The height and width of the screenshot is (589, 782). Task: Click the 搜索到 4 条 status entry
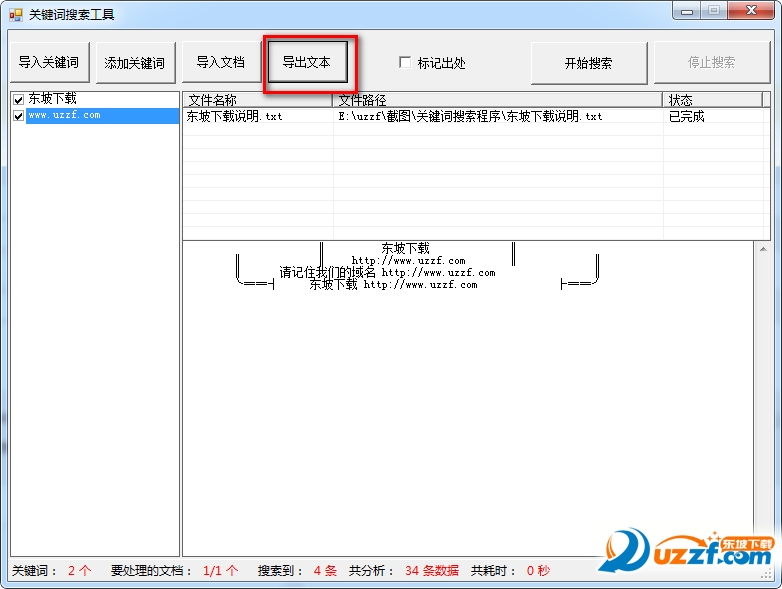pos(297,571)
